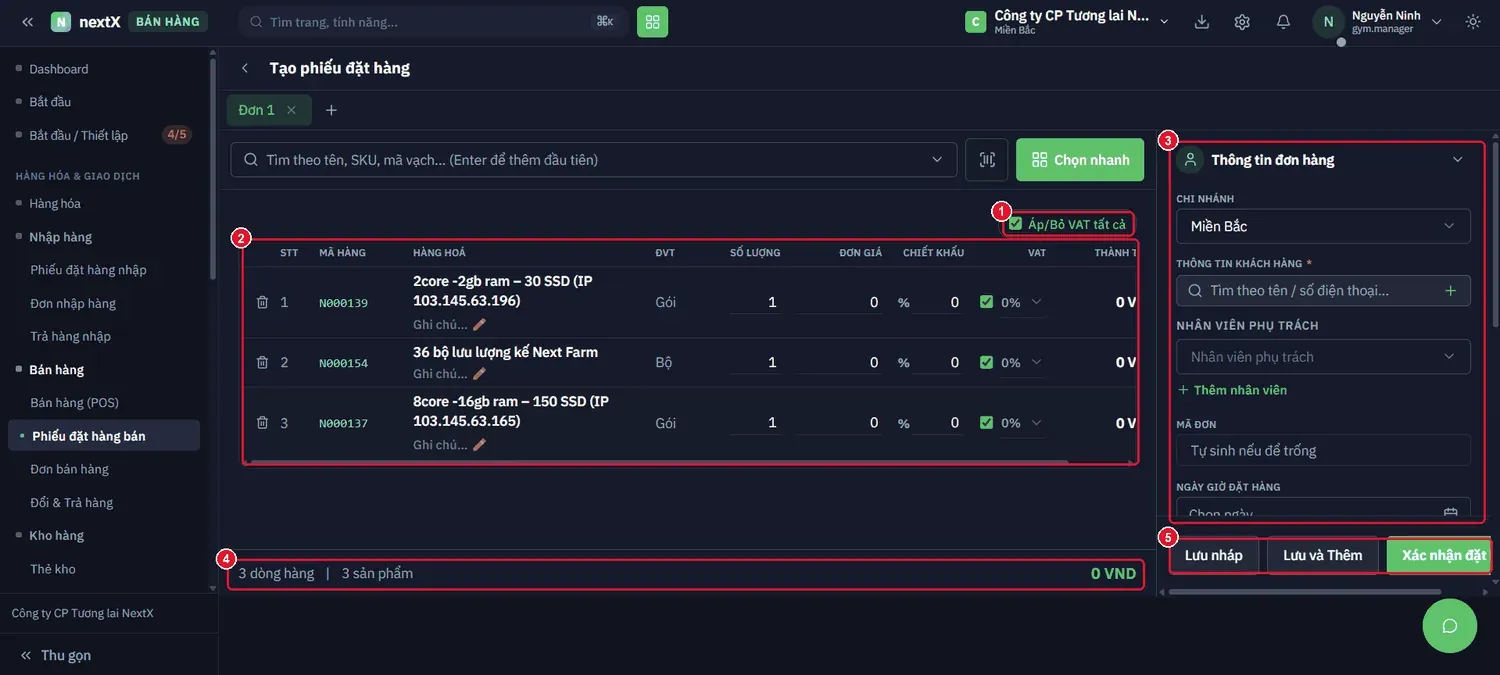Image resolution: width=1500 pixels, height=675 pixels.
Task: Expand Nhân viên phụ trách dropdown
Action: click(x=1323, y=357)
